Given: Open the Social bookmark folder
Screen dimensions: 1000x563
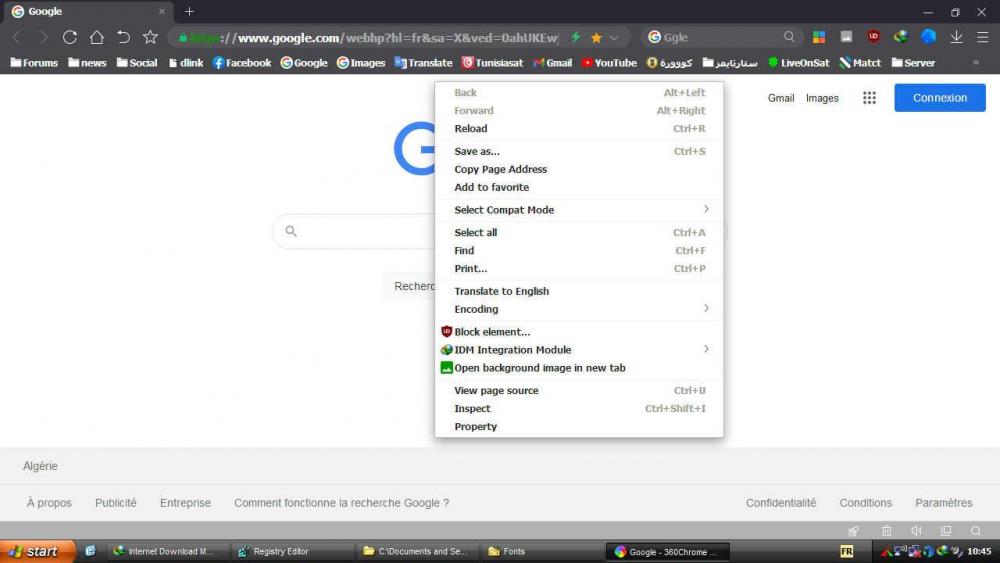Looking at the screenshot, I should pyautogui.click(x=137, y=62).
